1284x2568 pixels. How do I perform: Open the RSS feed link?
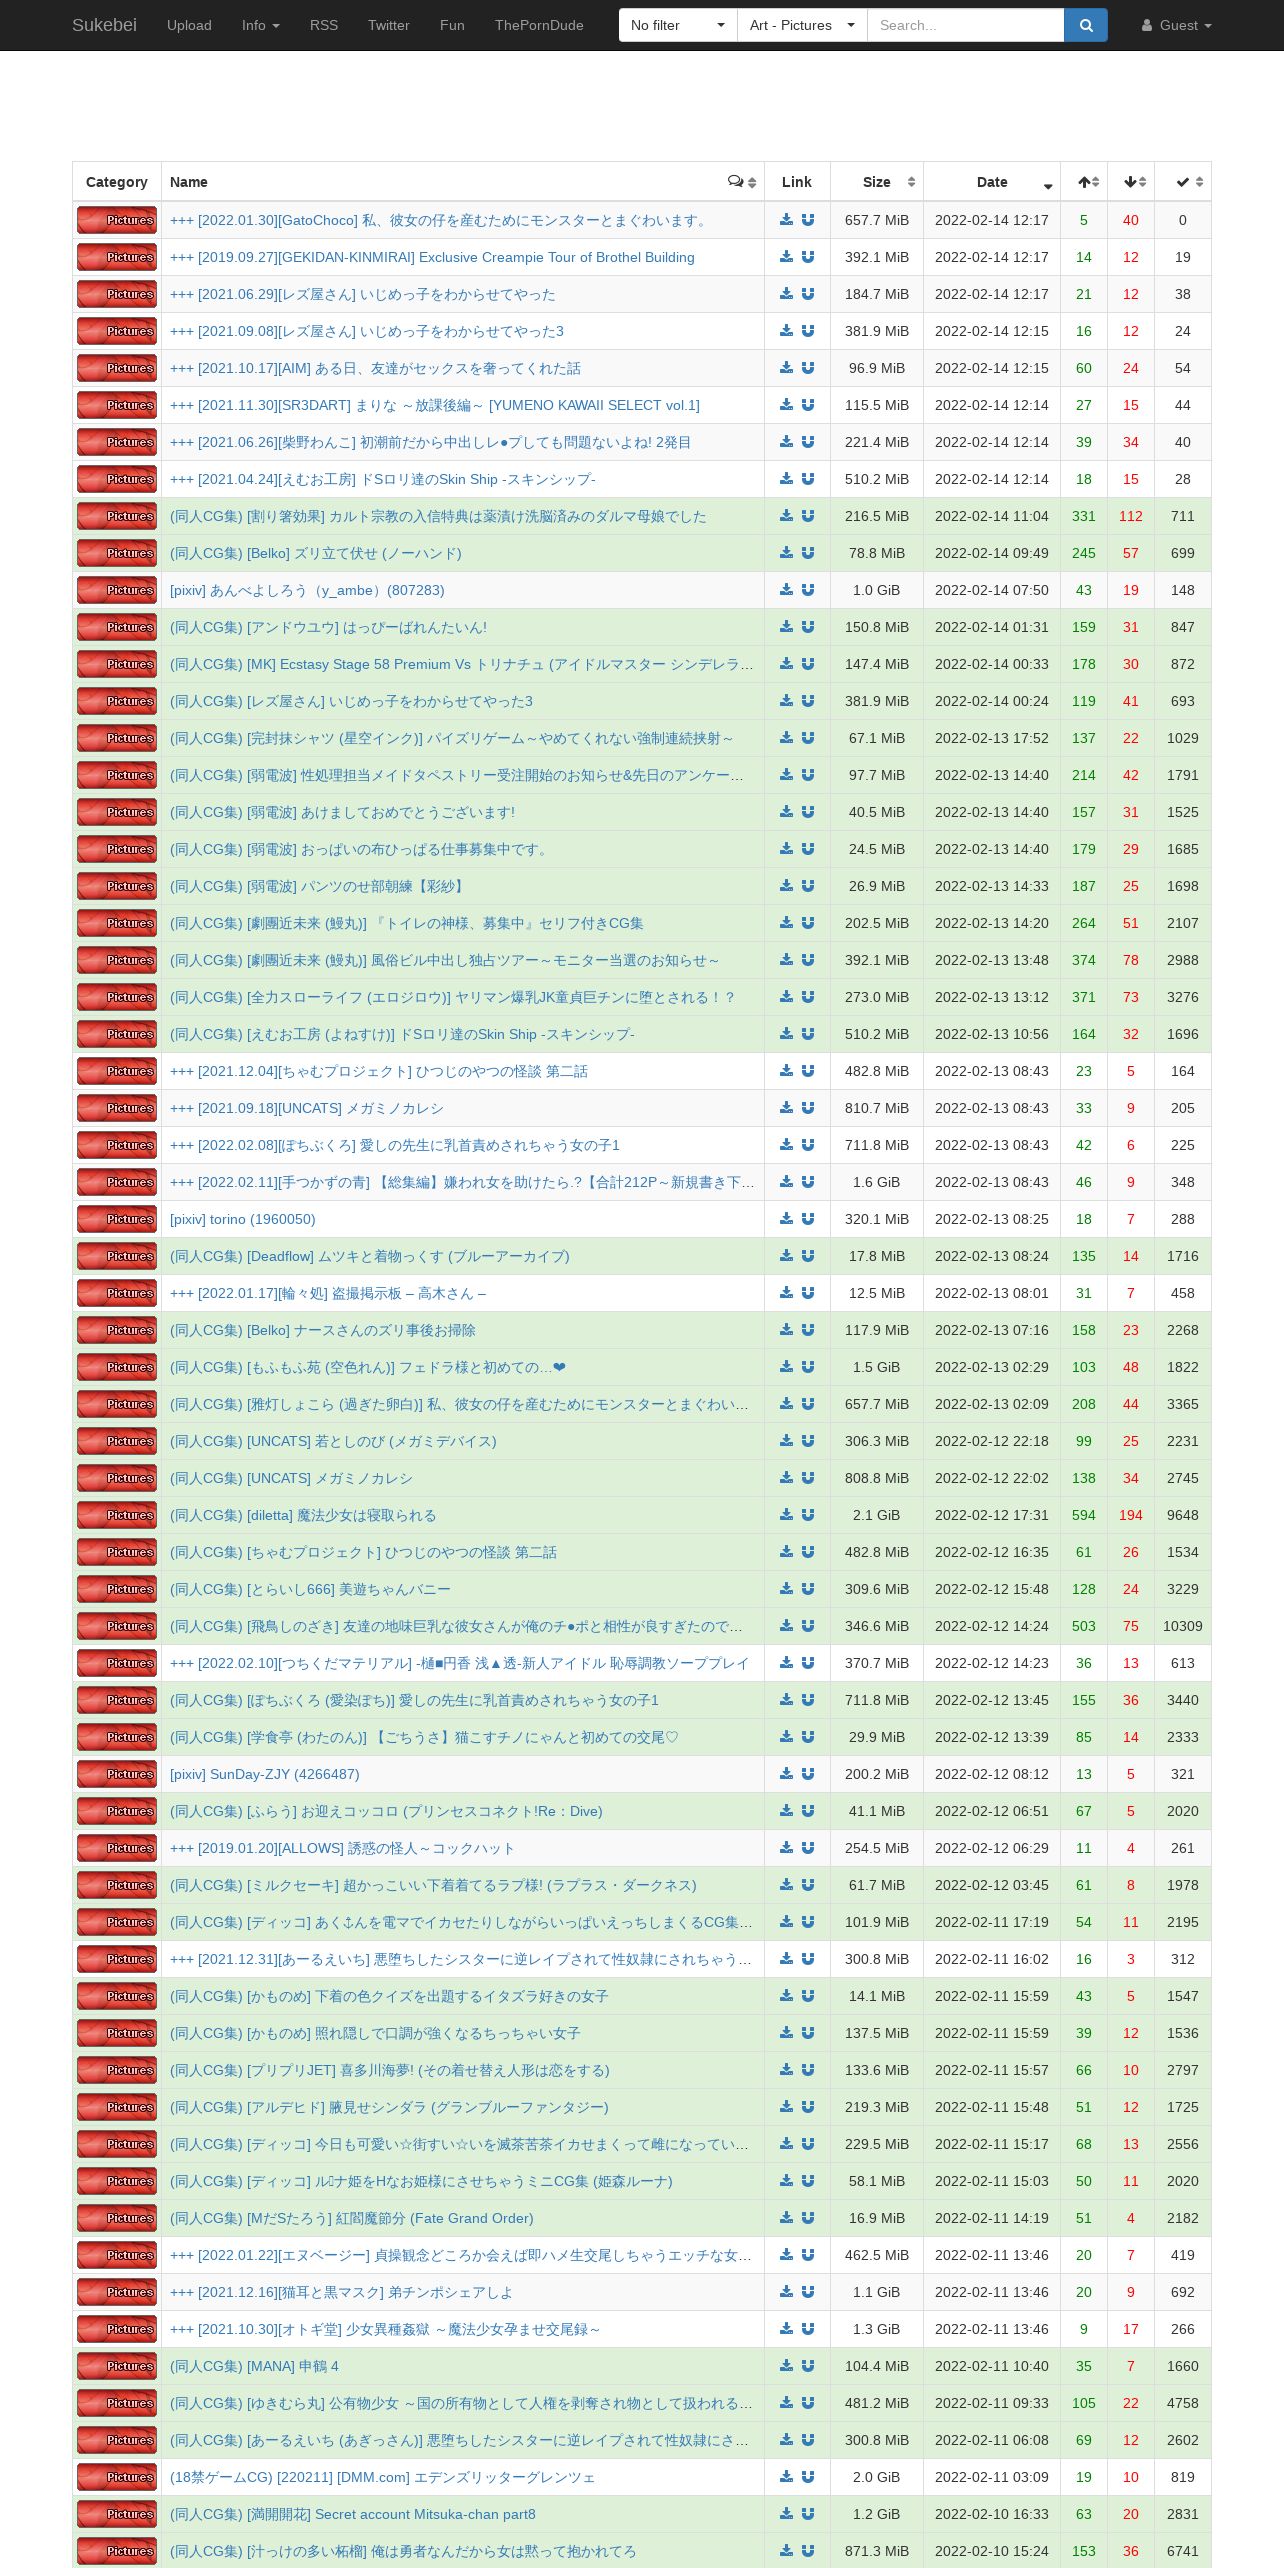tap(324, 25)
